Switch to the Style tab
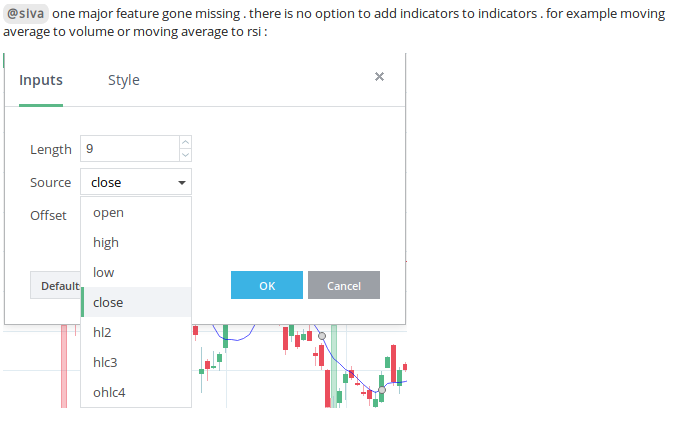 124,80
